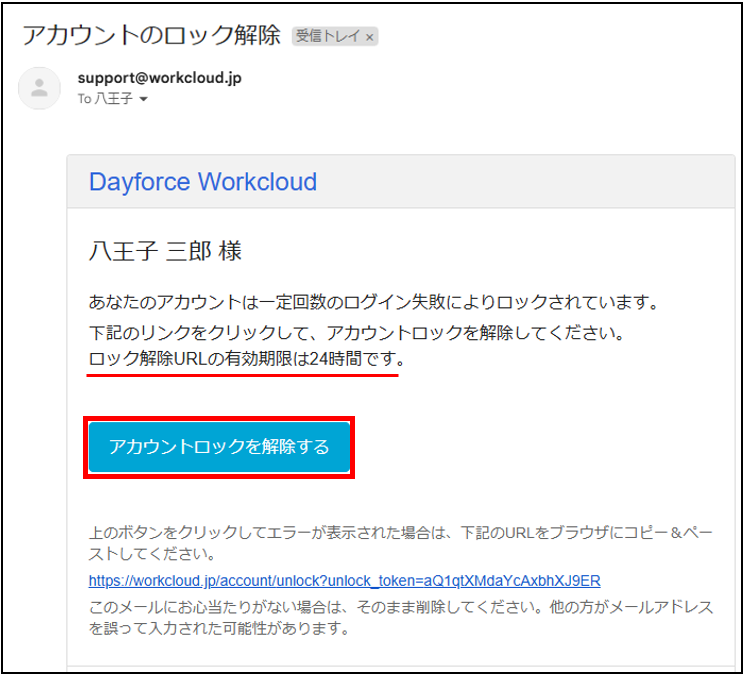Image resolution: width=746 pixels, height=677 pixels.
Task: Click the greeting 八王子 三郎 様
Action: point(165,251)
